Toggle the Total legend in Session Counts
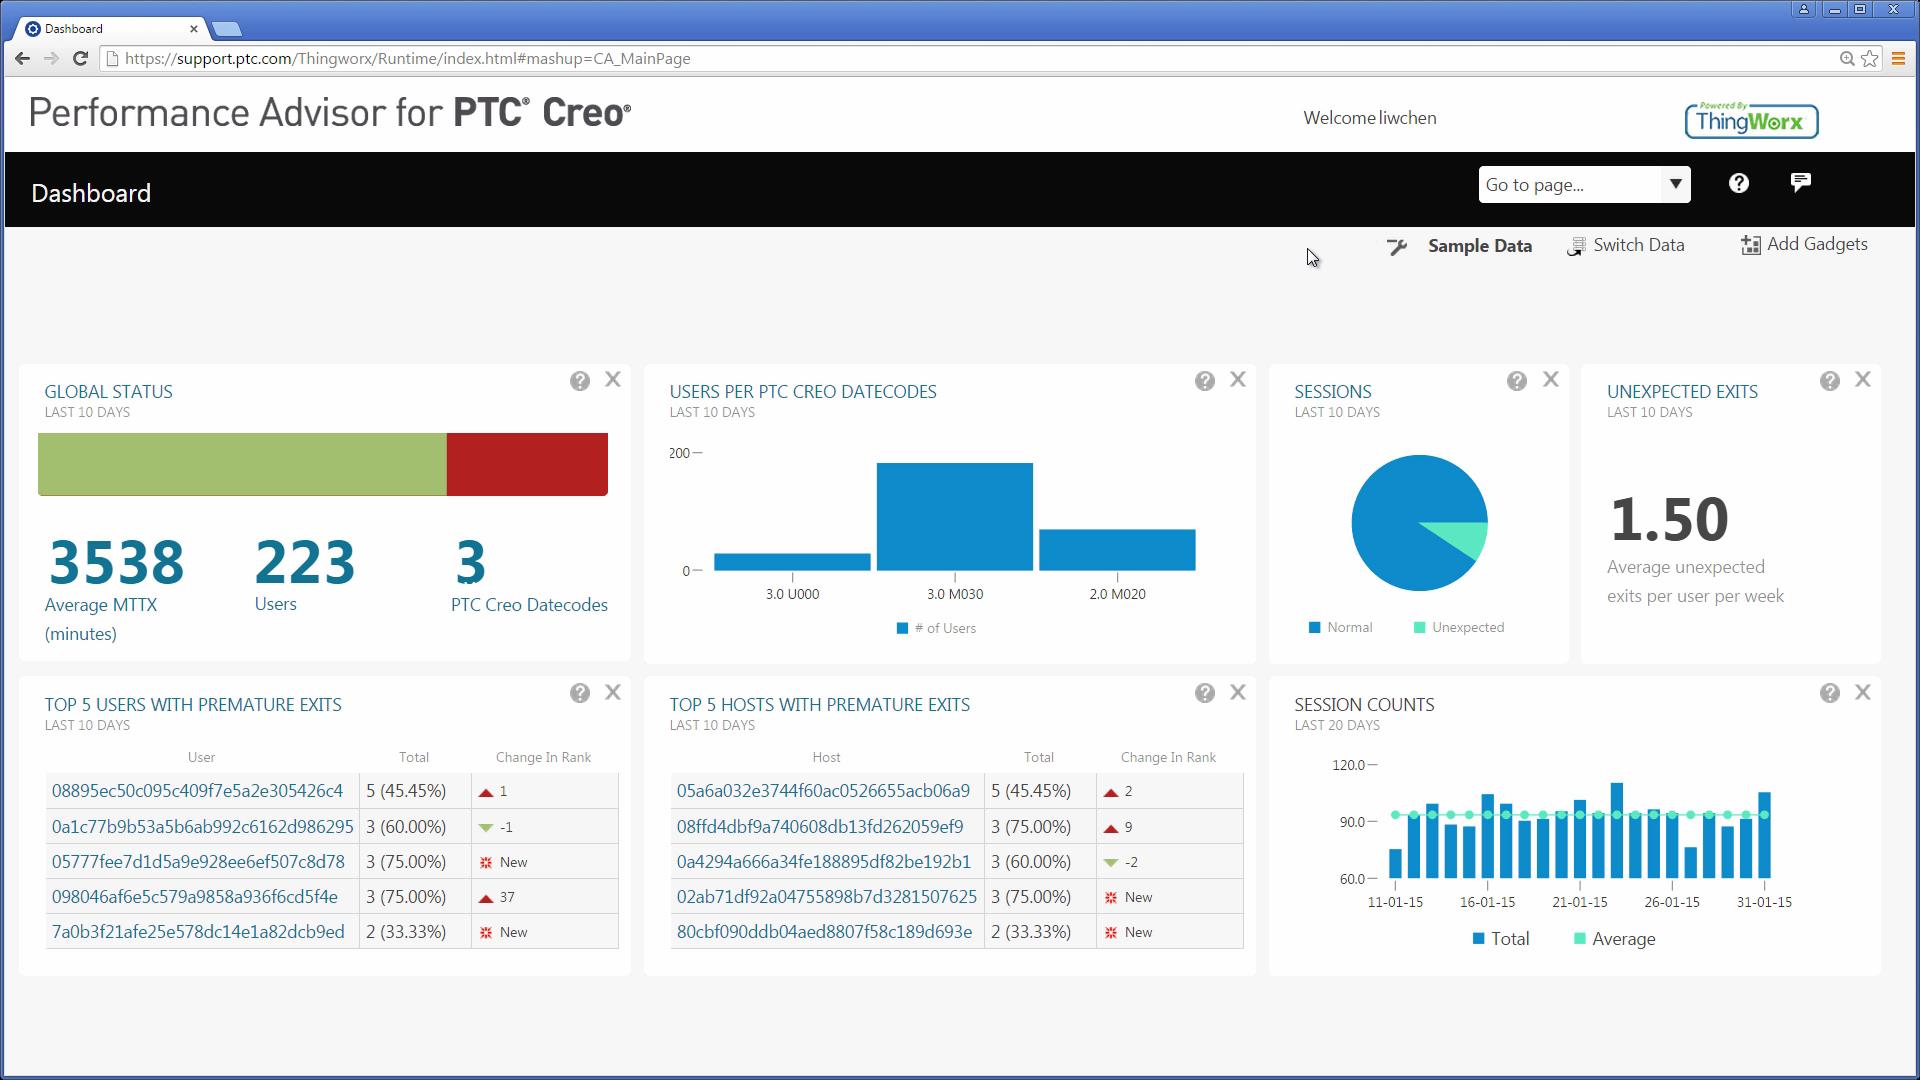Viewport: 1920px width, 1080px height. (x=1500, y=939)
